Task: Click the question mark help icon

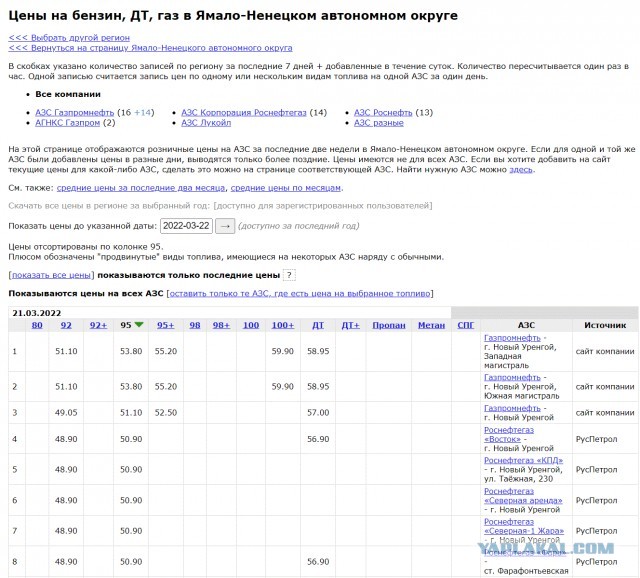Action: [x=289, y=275]
